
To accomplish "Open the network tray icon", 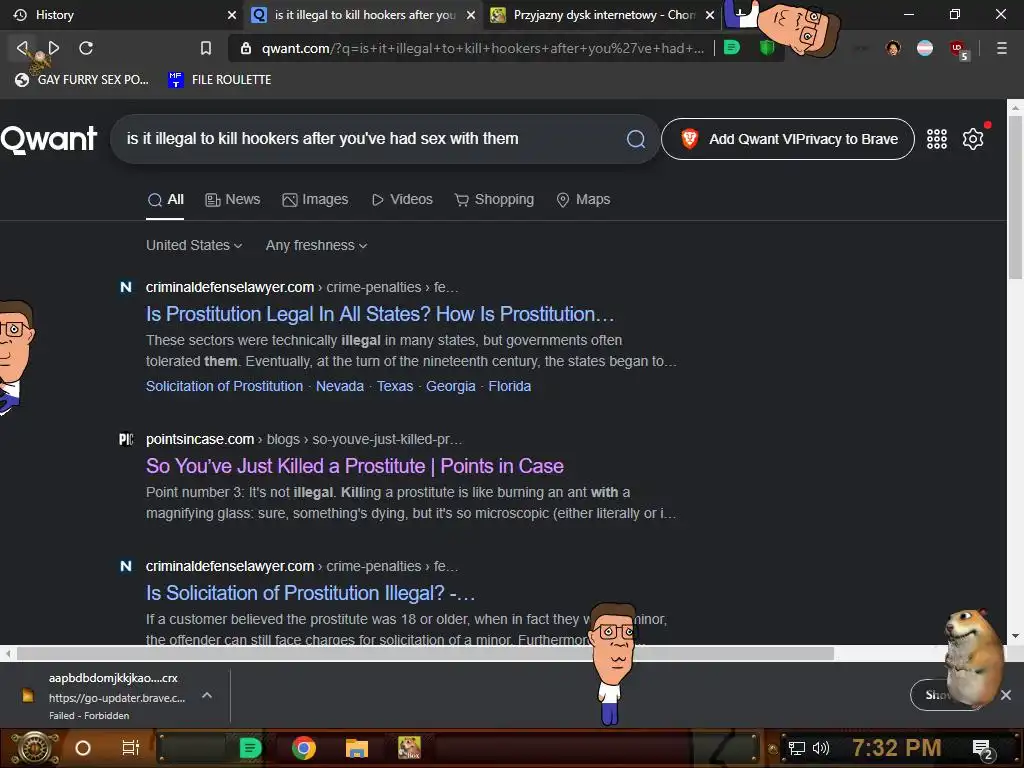I will pyautogui.click(x=797, y=748).
